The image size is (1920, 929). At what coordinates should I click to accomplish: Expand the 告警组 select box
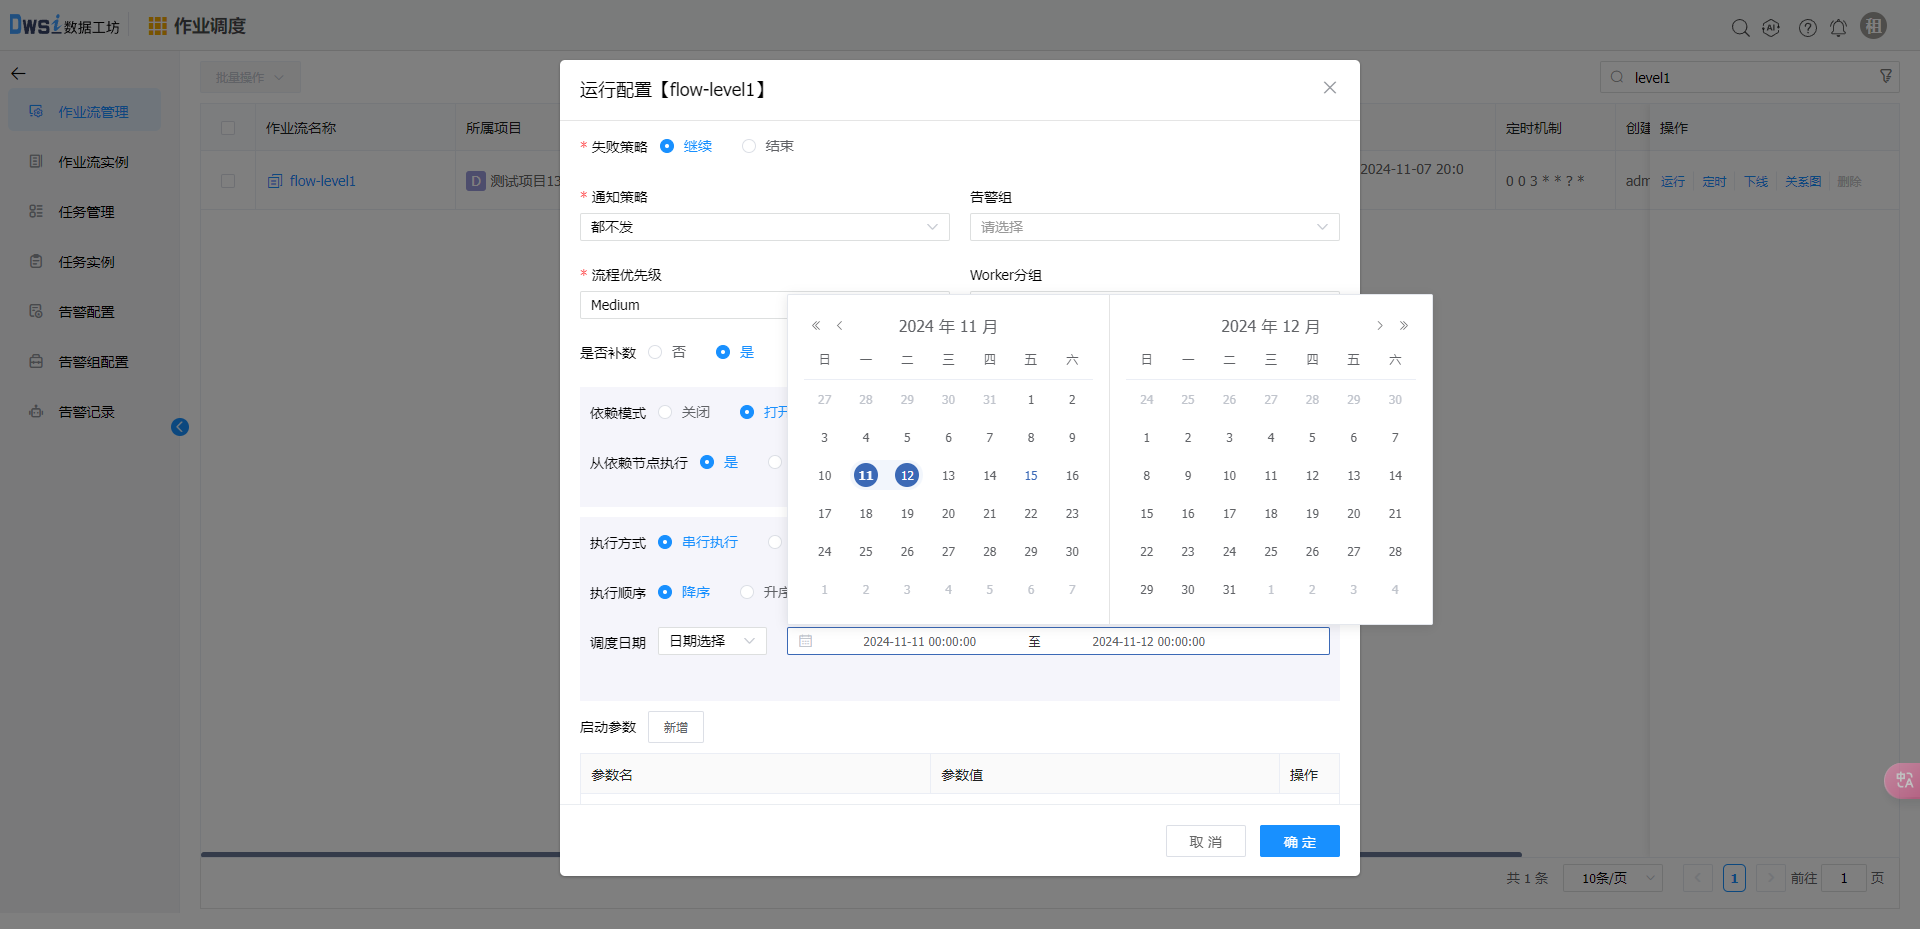click(x=1154, y=227)
